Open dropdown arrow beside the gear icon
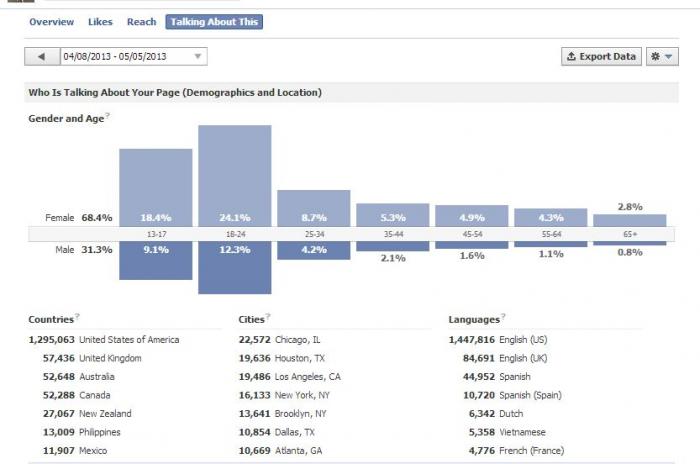Image resolution: width=700 pixels, height=464 pixels. click(x=669, y=57)
